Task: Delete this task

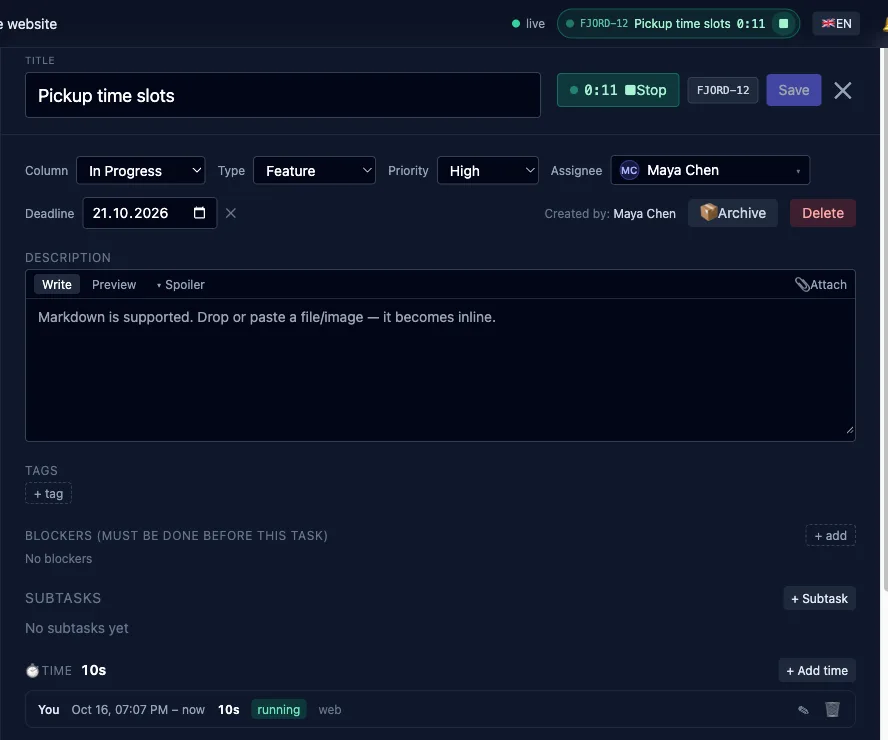Action: click(822, 213)
